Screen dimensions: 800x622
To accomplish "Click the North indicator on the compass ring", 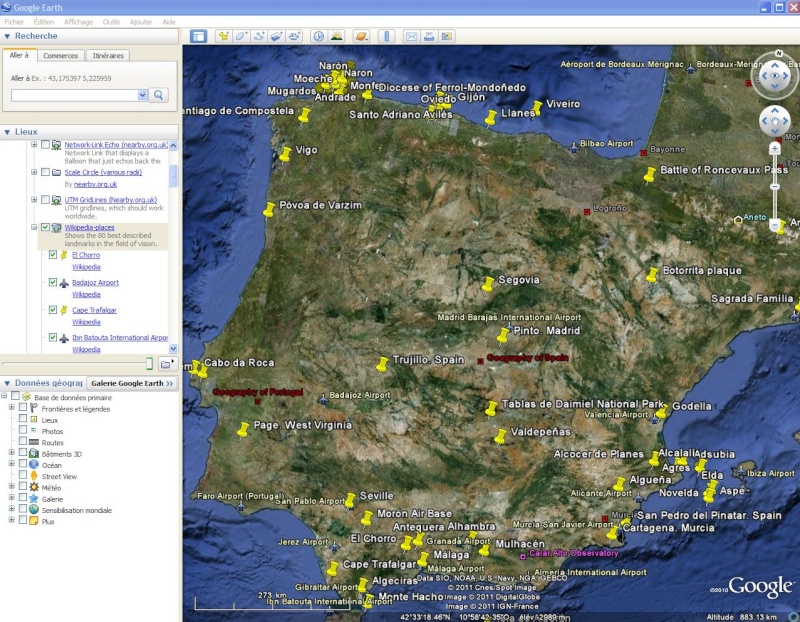I will point(779,53).
